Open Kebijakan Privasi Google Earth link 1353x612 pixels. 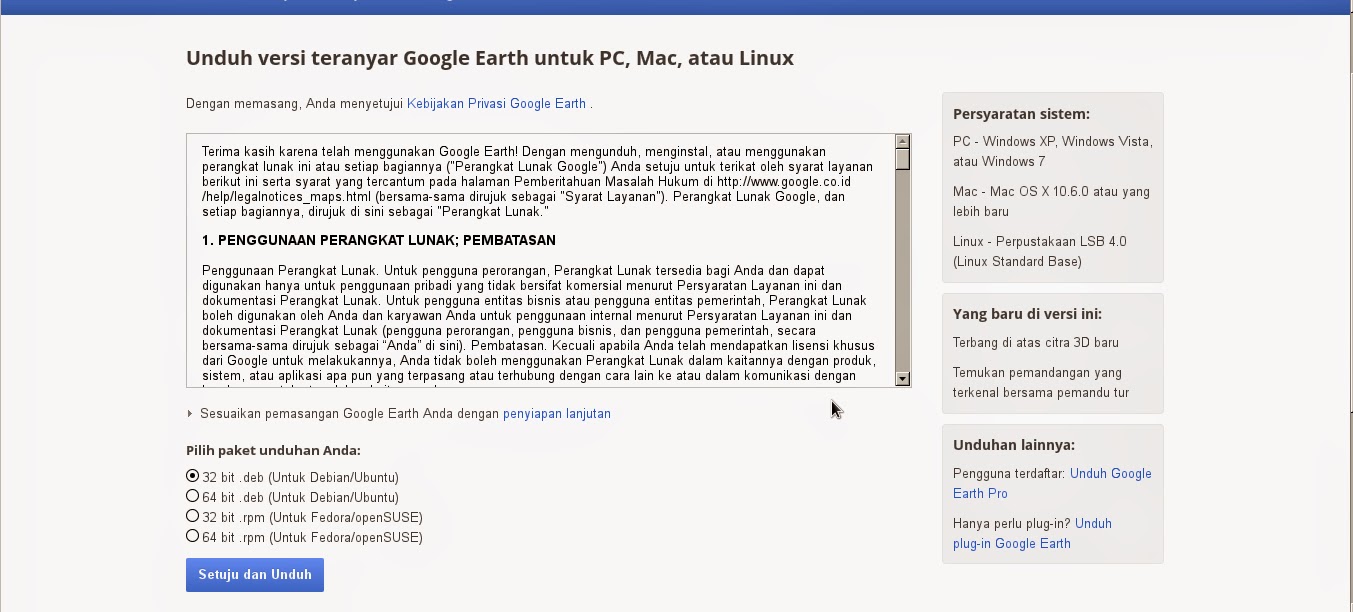(496, 104)
